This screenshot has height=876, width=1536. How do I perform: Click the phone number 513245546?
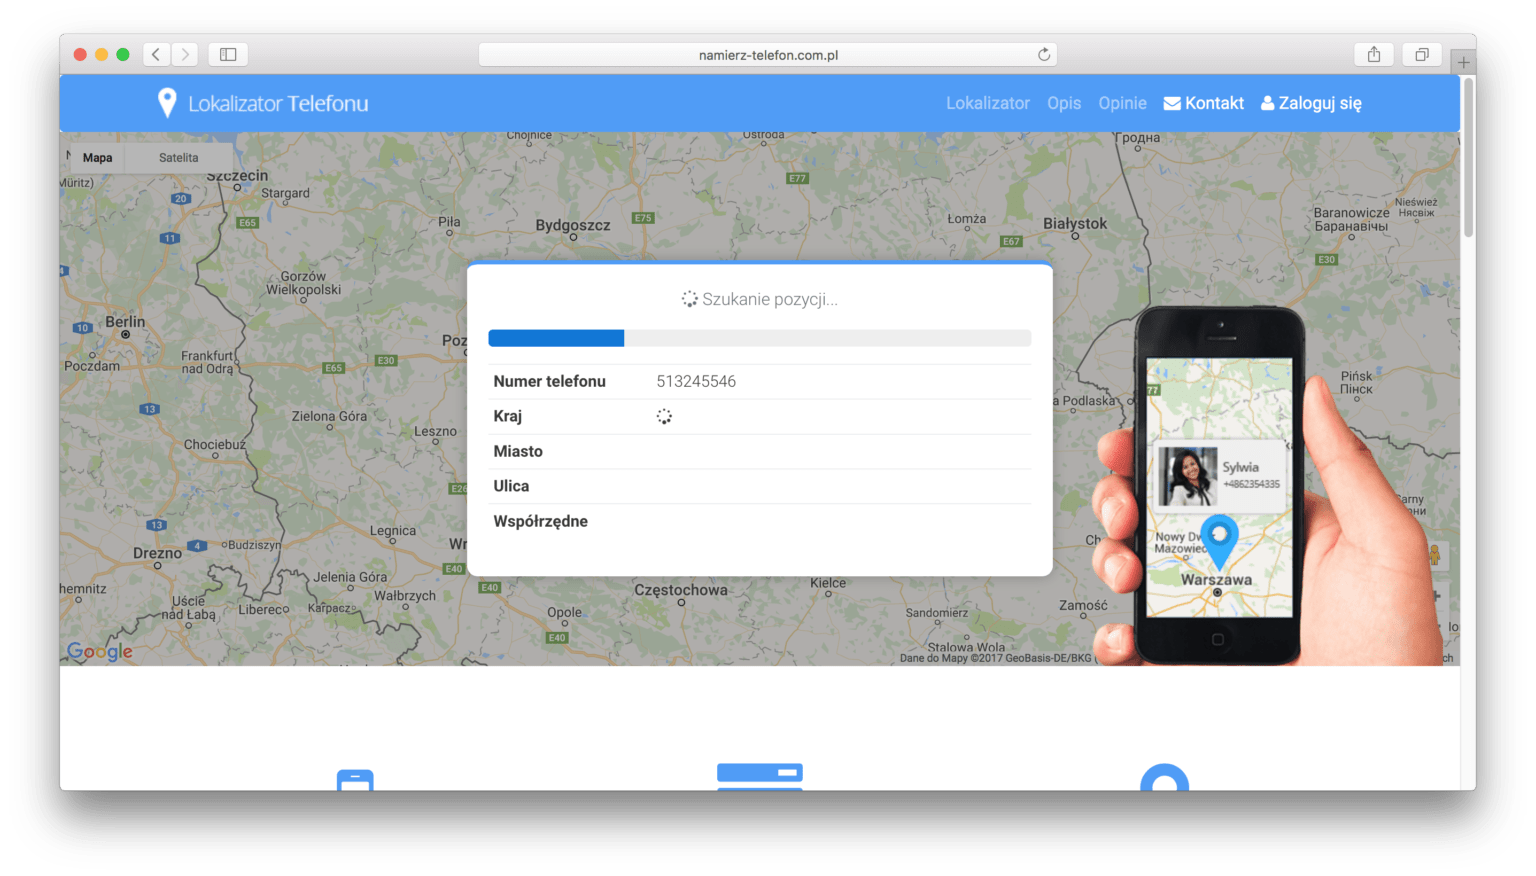pyautogui.click(x=696, y=381)
